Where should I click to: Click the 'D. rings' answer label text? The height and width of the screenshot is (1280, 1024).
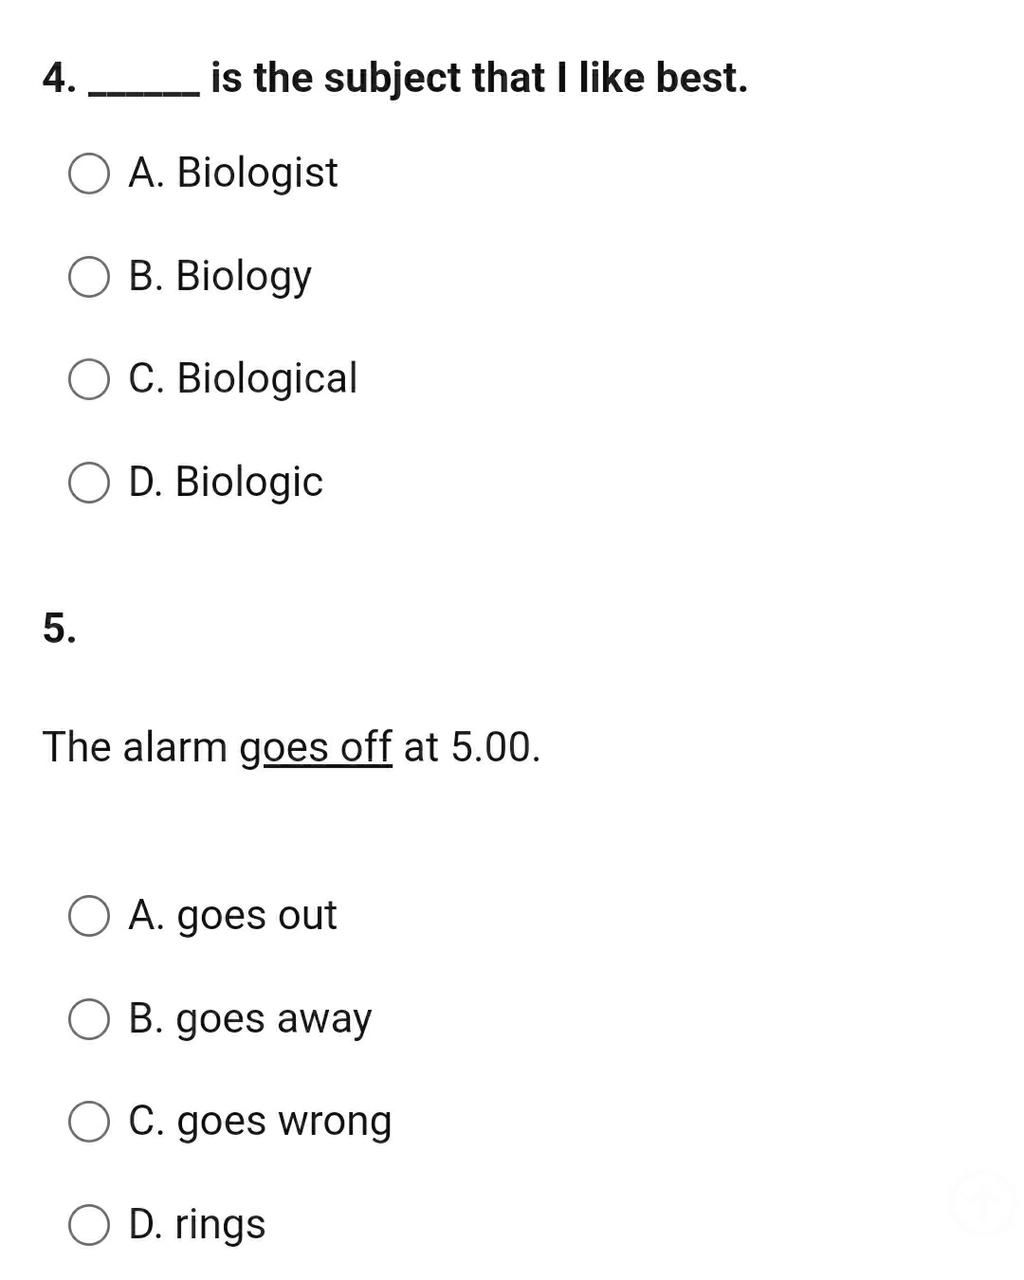click(197, 1225)
